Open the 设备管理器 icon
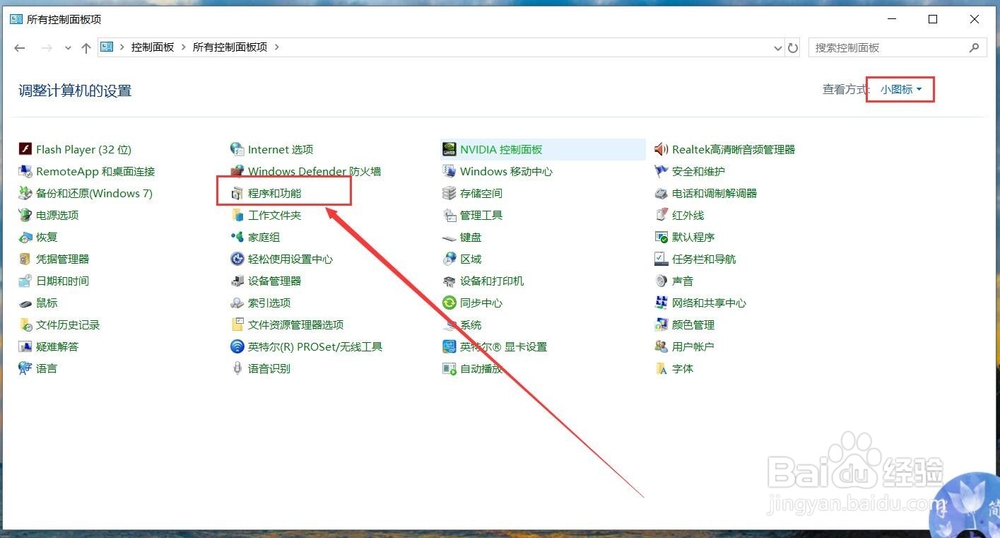Screen dimensions: 1000x538 pos(237,280)
